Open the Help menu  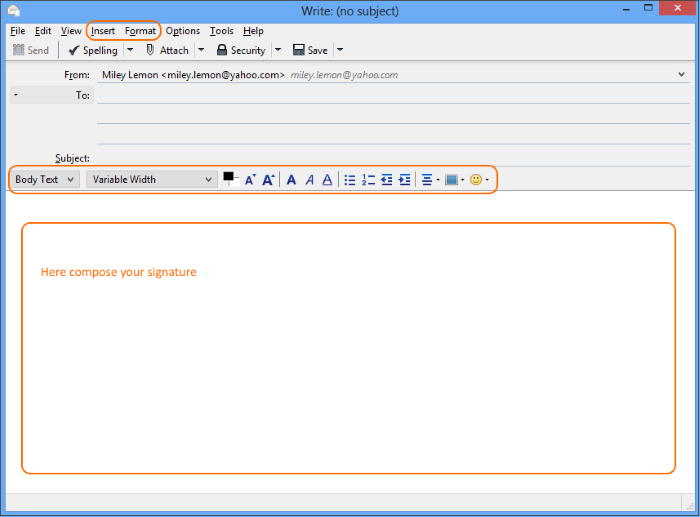253,31
